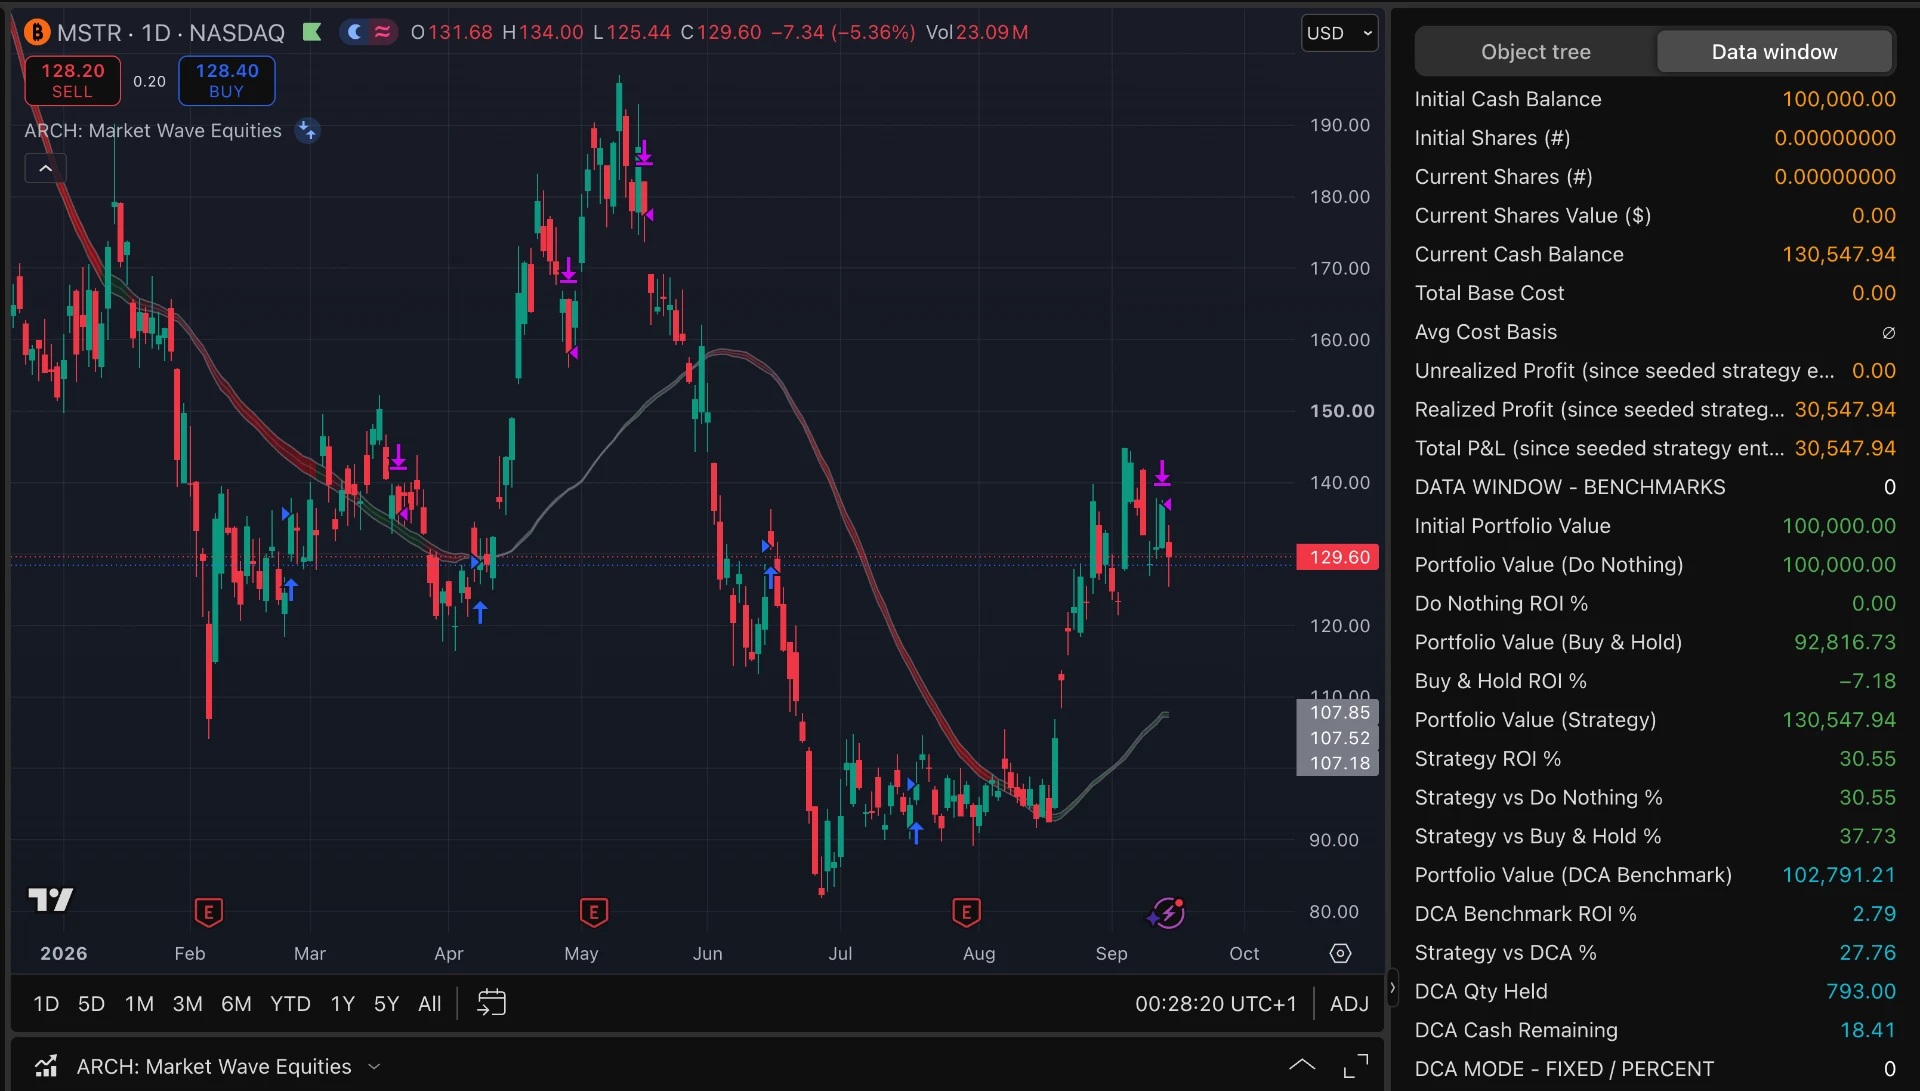Click the strategy tester icon in bottom panel
Image resolution: width=1920 pixels, height=1091 pixels.
pyautogui.click(x=46, y=1067)
